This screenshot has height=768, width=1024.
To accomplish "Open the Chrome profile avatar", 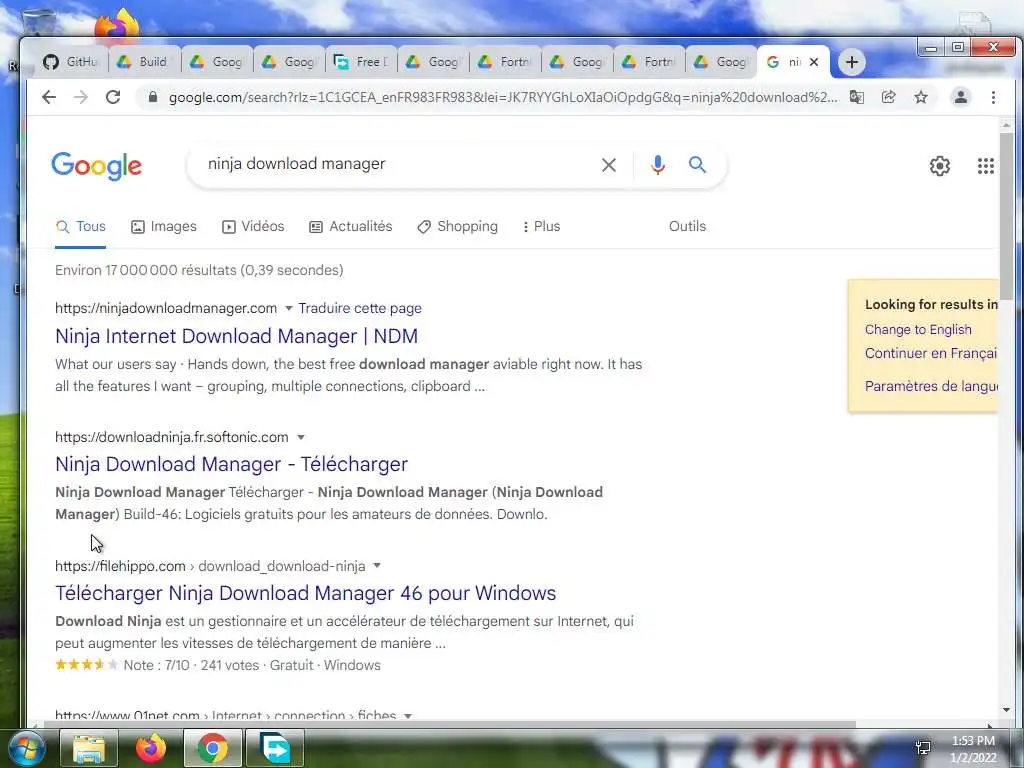I will point(961,97).
